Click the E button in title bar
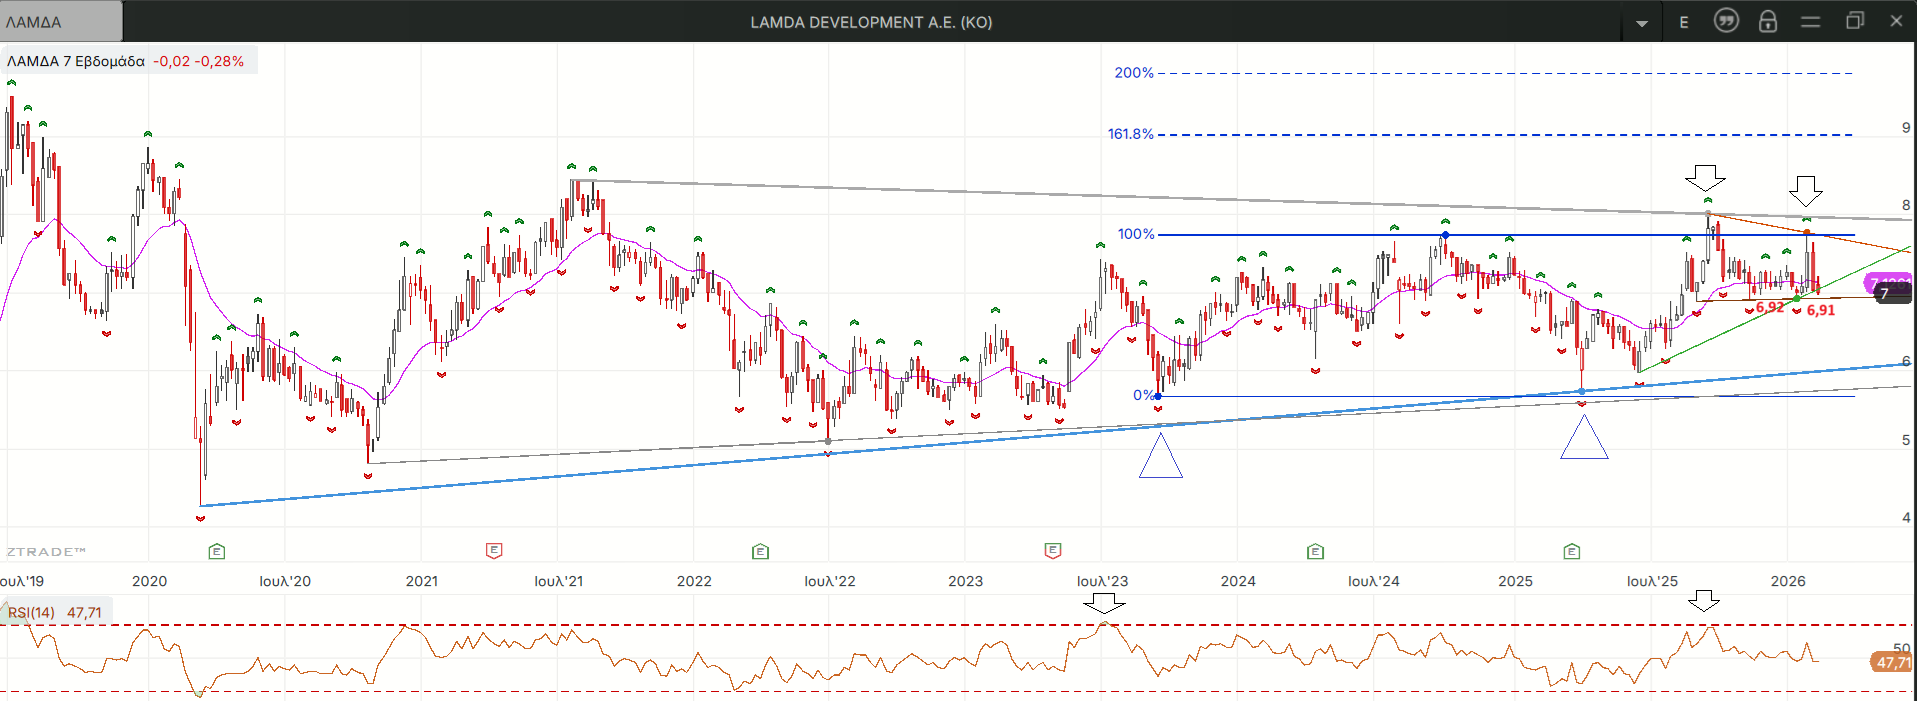The height and width of the screenshot is (701, 1917). pyautogui.click(x=1684, y=22)
